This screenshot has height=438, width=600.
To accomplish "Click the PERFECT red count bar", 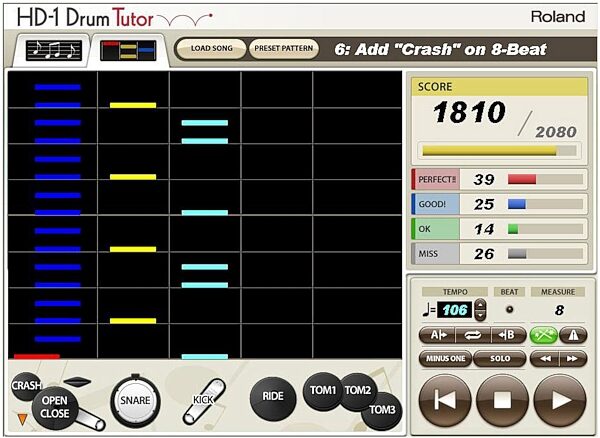I will coord(545,179).
